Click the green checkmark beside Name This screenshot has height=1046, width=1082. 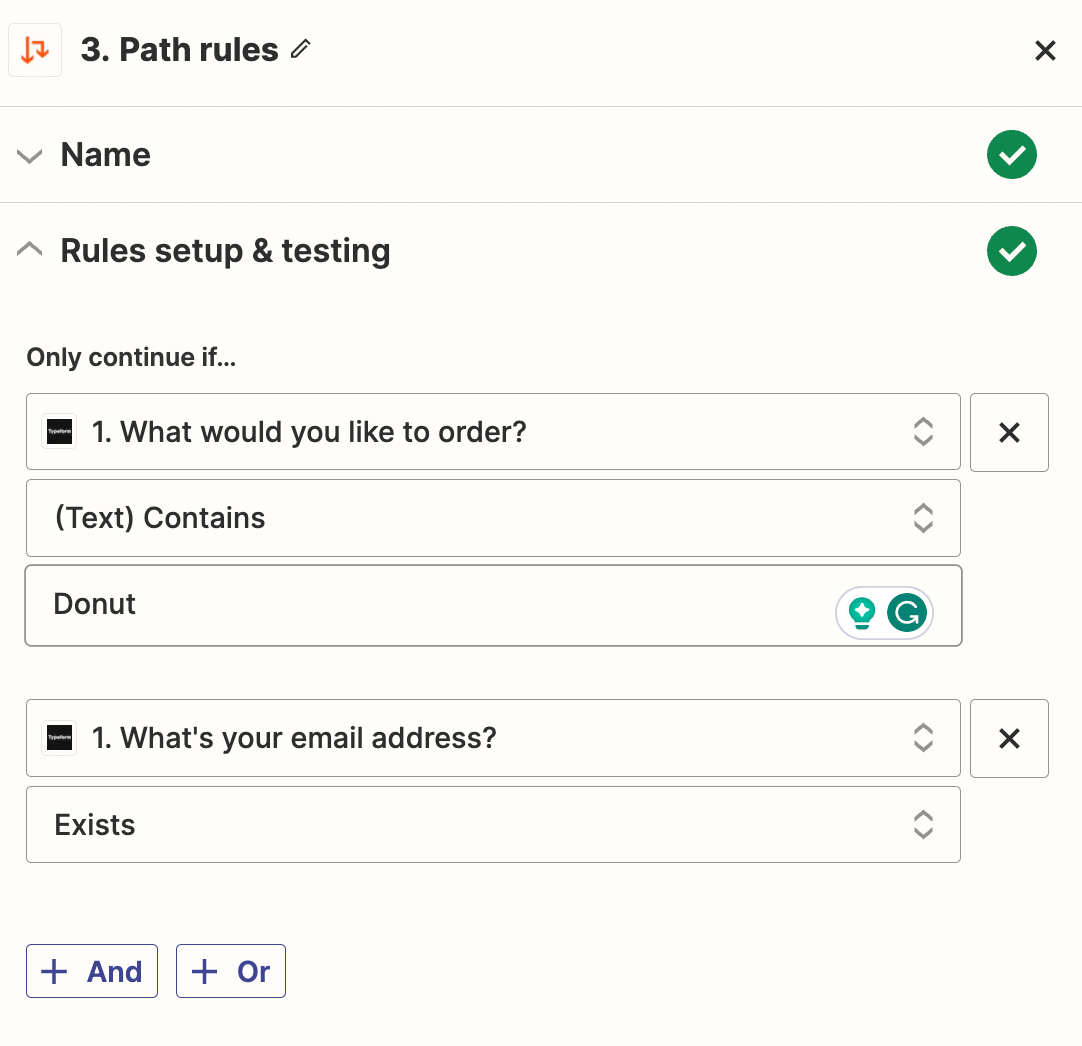point(1011,155)
